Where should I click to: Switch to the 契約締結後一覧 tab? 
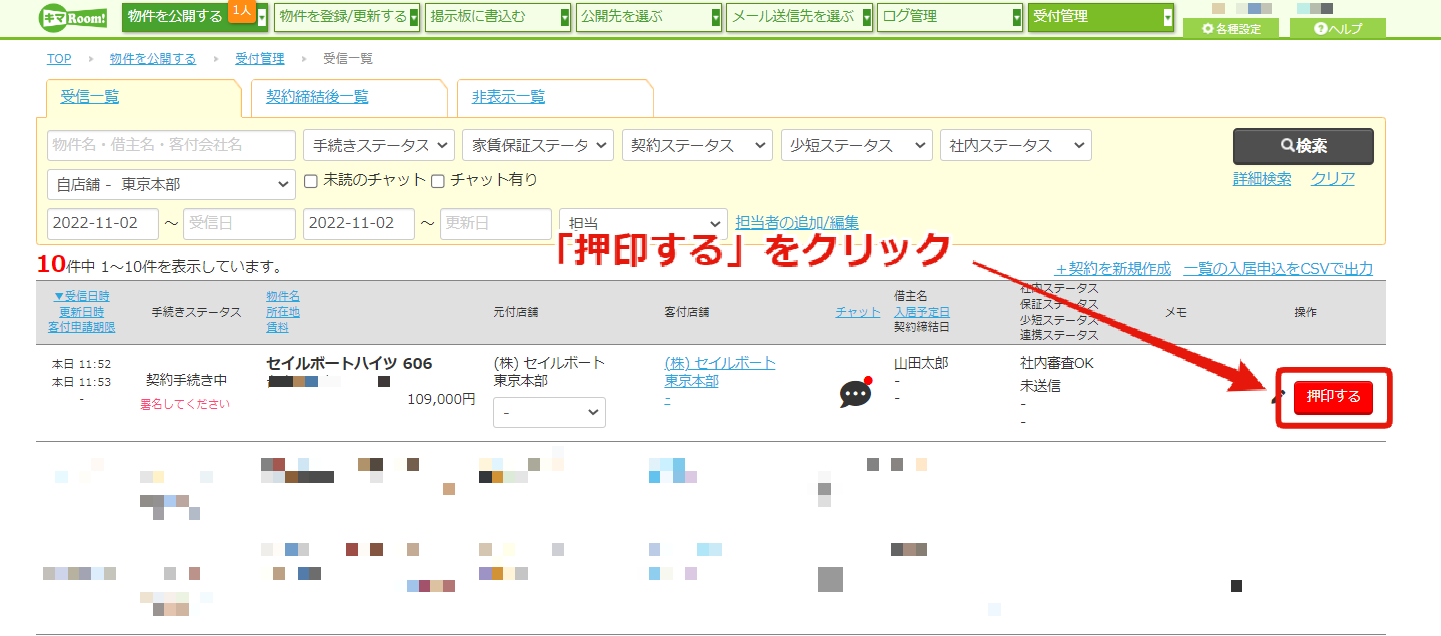(317, 97)
